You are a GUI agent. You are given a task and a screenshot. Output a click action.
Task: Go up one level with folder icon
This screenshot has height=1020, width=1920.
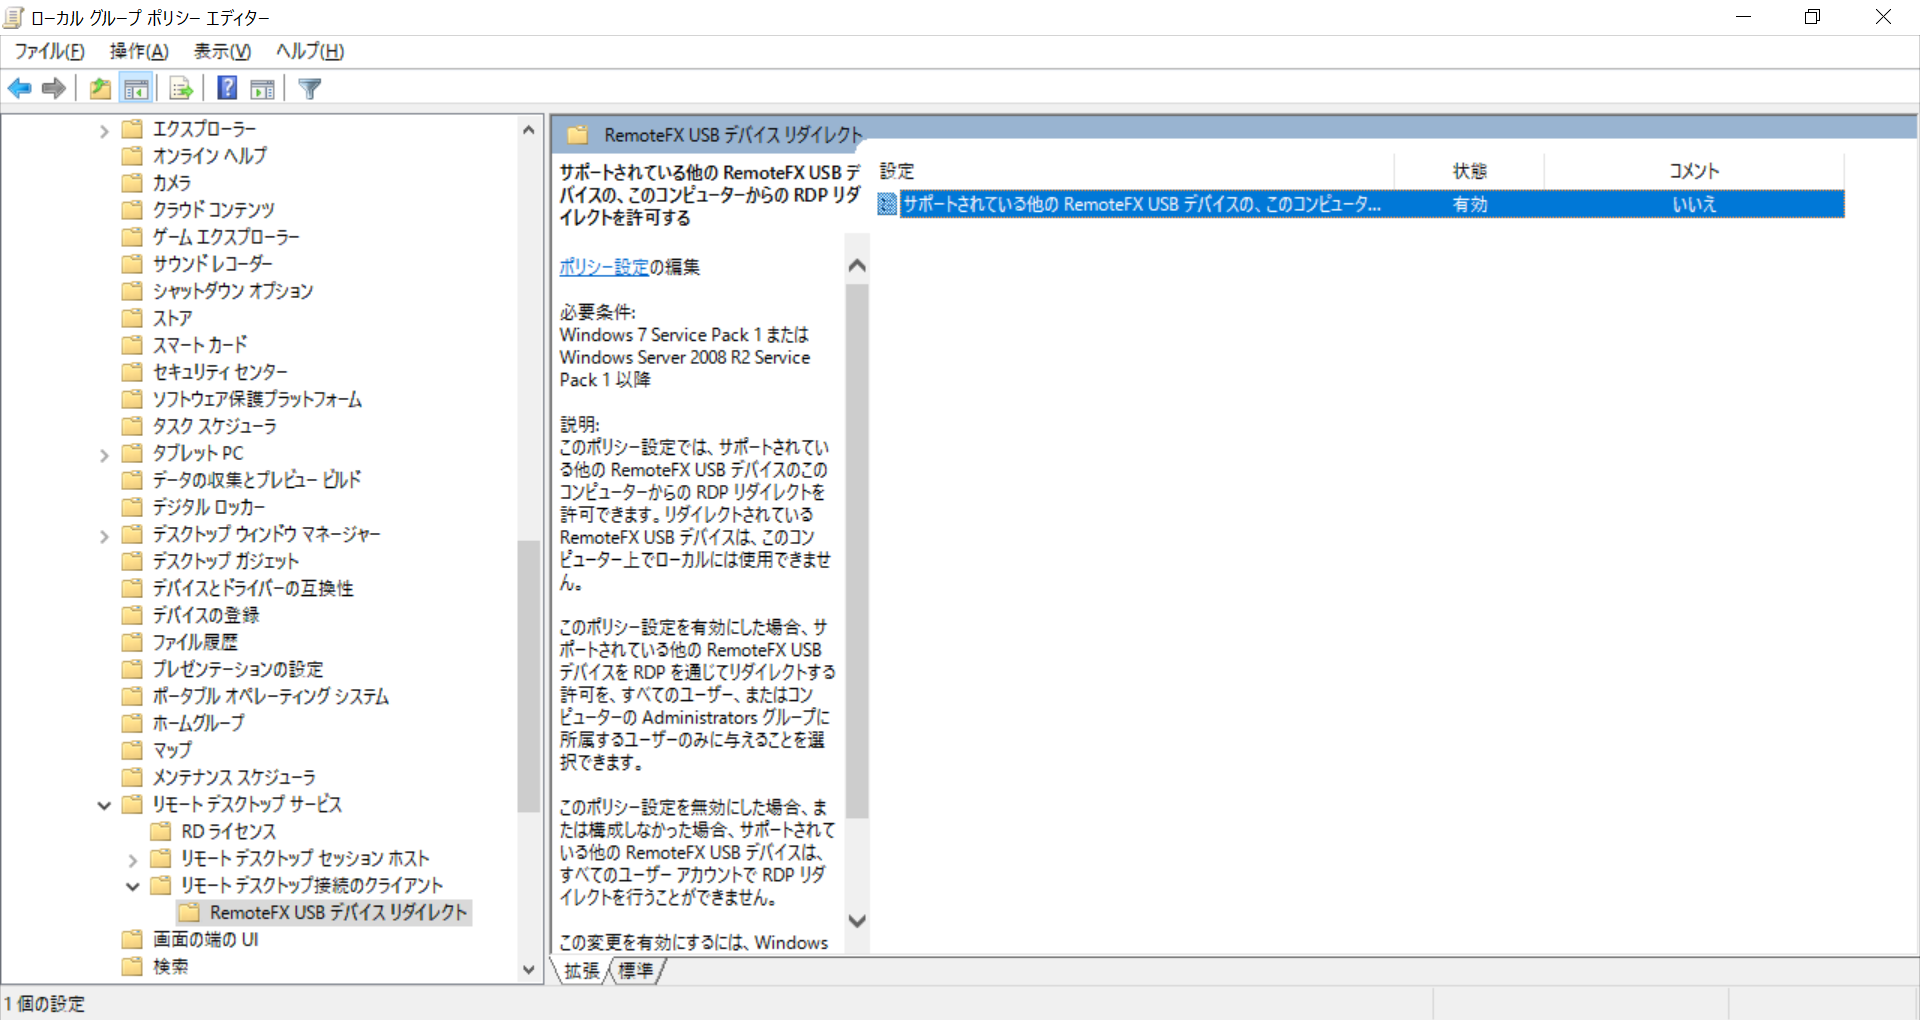coord(100,89)
